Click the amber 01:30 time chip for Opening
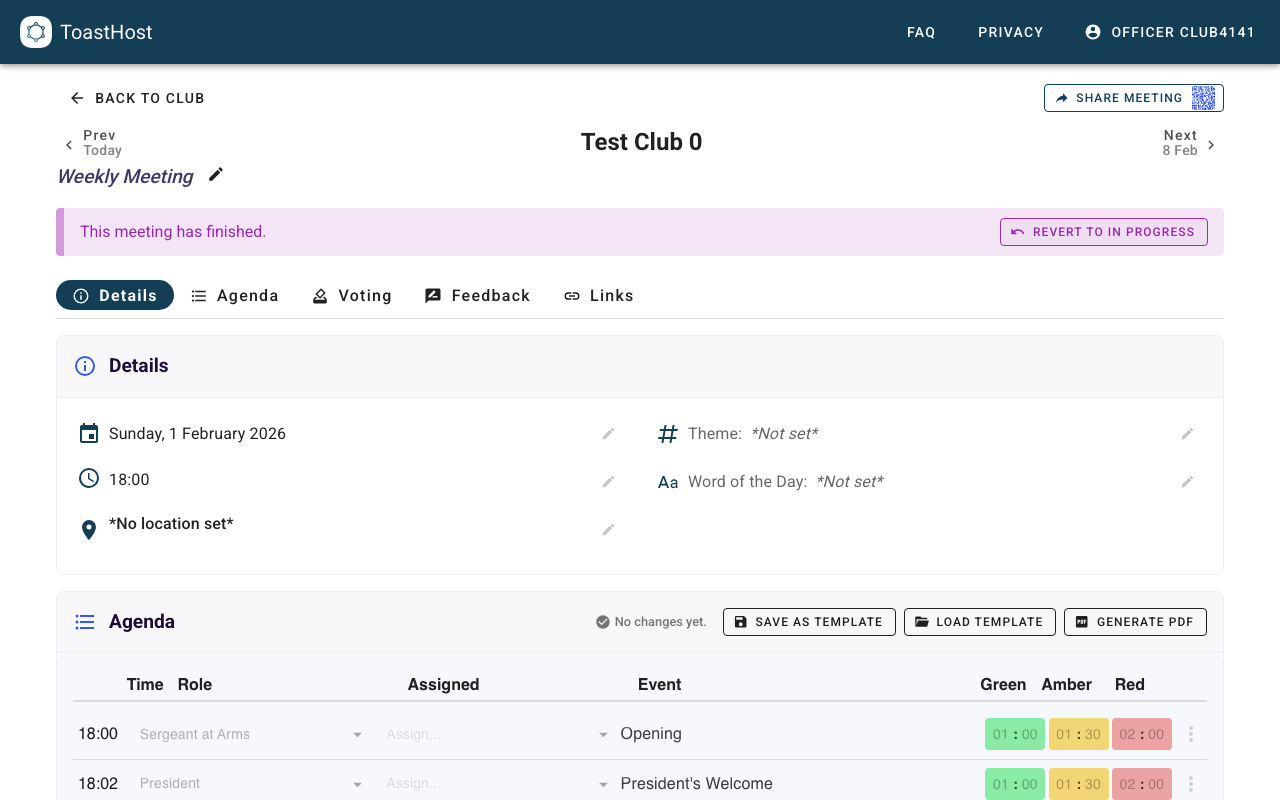This screenshot has height=800, width=1280. 1078,733
